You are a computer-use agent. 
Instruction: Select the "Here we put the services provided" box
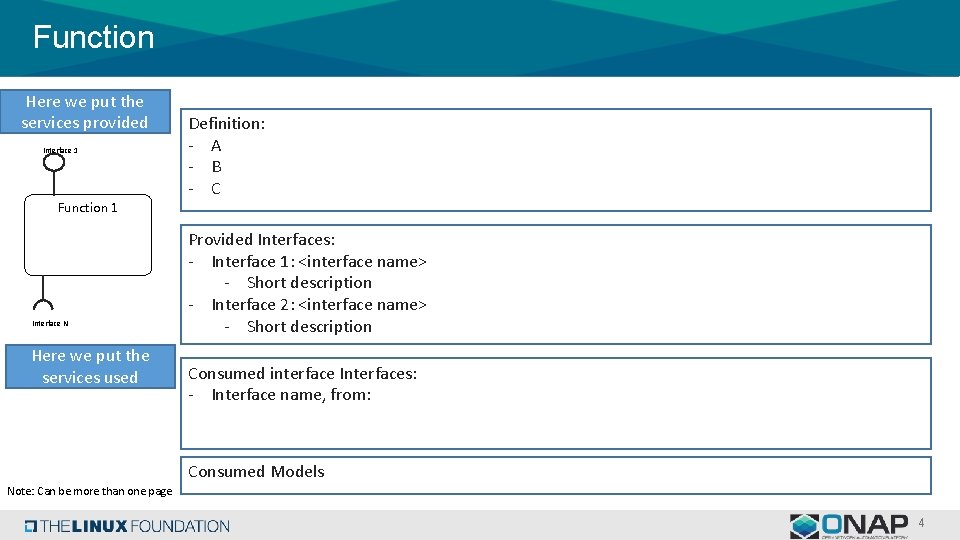(85, 111)
